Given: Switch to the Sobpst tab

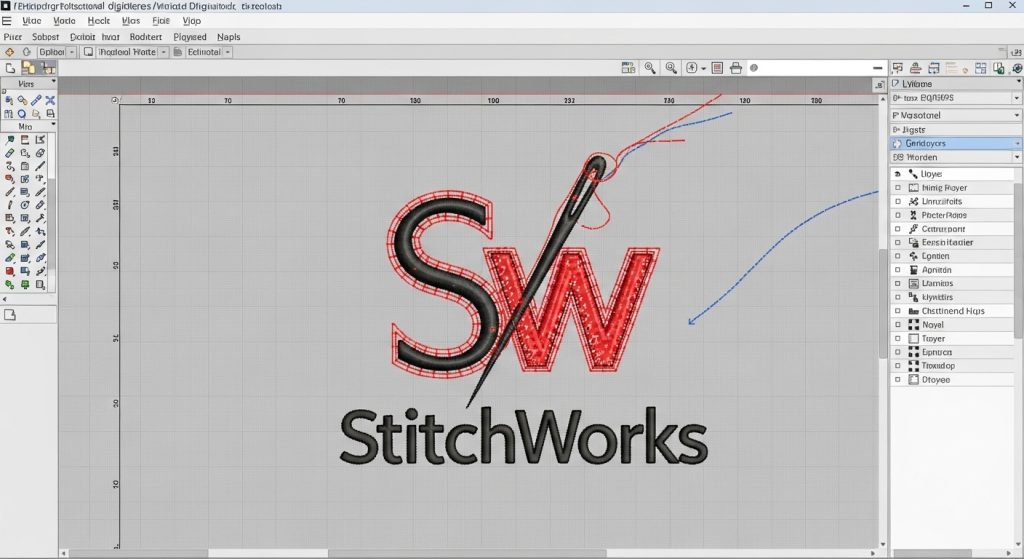Looking at the screenshot, I should (45, 37).
